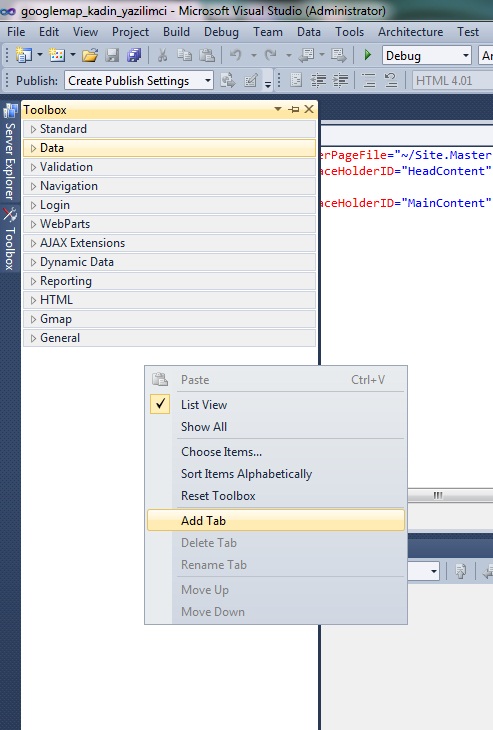
Task: Click the Copy icon in toolbar
Action: point(184,56)
